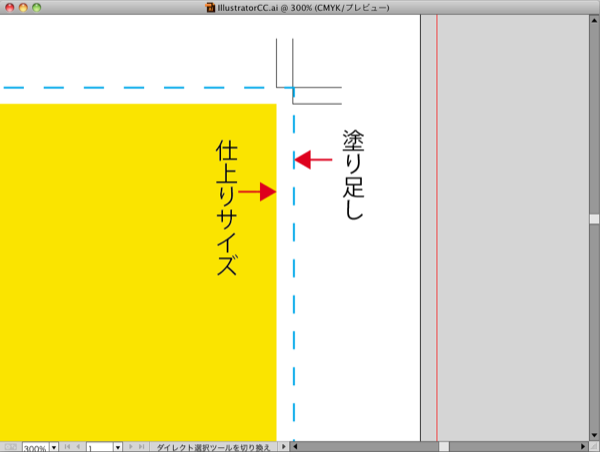Click the green window zoom button
The height and width of the screenshot is (452, 600).
point(38,7)
